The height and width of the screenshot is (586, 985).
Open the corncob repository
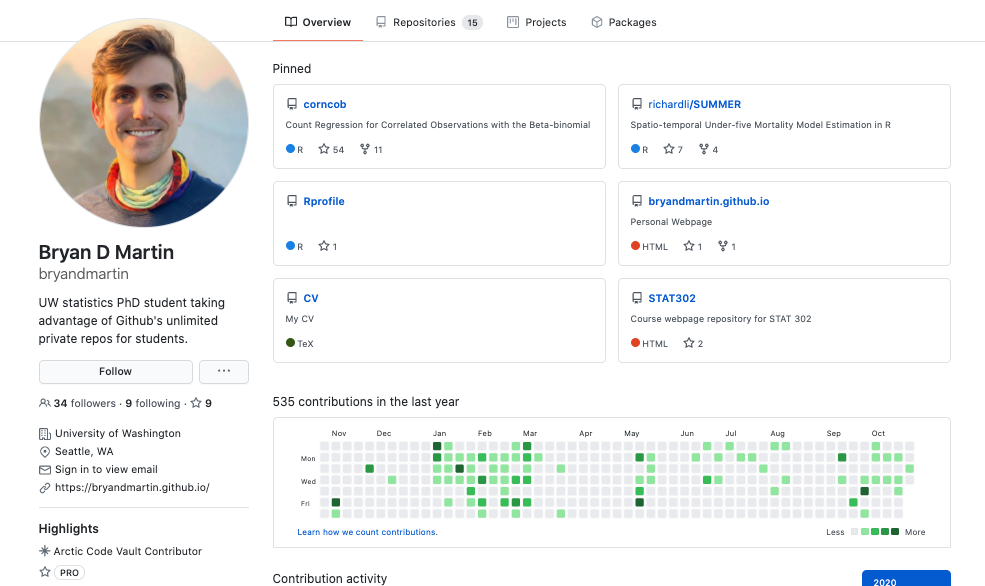tap(325, 104)
